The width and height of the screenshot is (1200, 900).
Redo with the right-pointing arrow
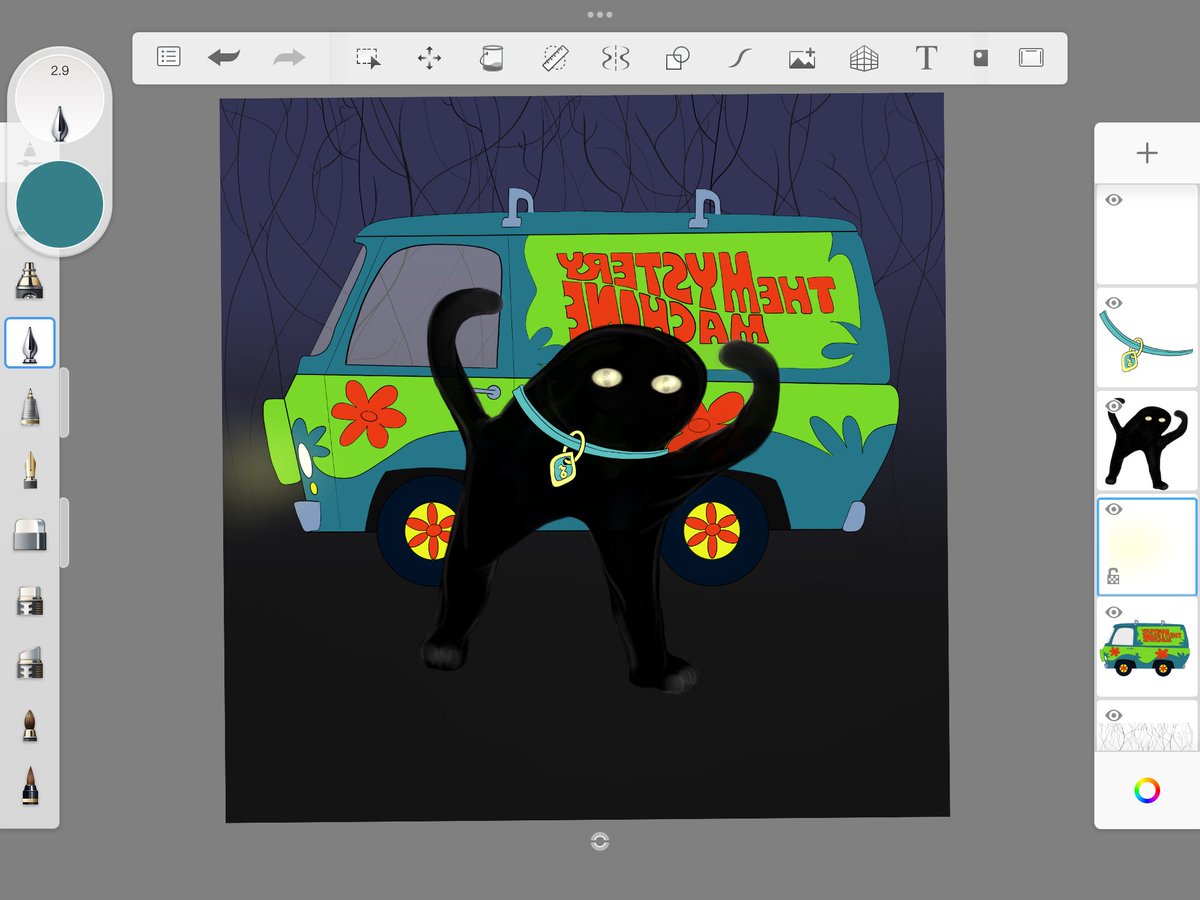coord(289,58)
